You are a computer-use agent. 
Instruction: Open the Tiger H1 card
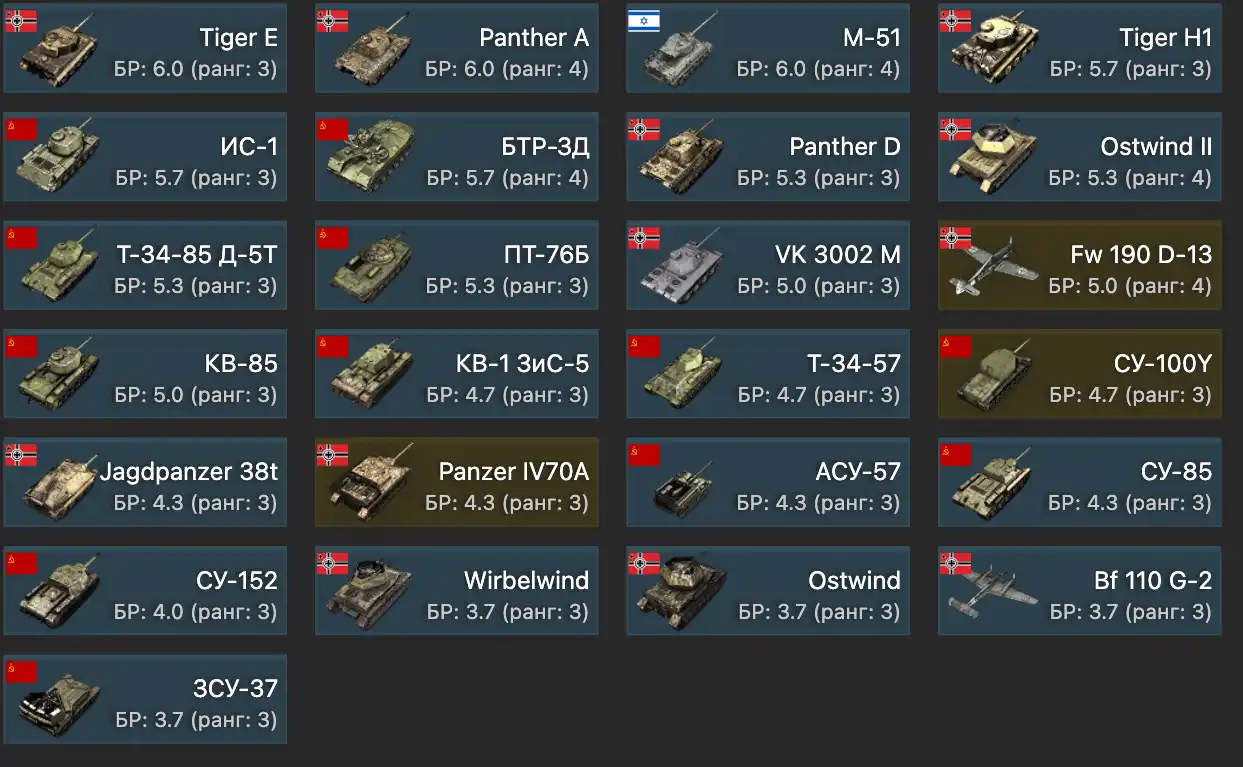(x=1080, y=48)
